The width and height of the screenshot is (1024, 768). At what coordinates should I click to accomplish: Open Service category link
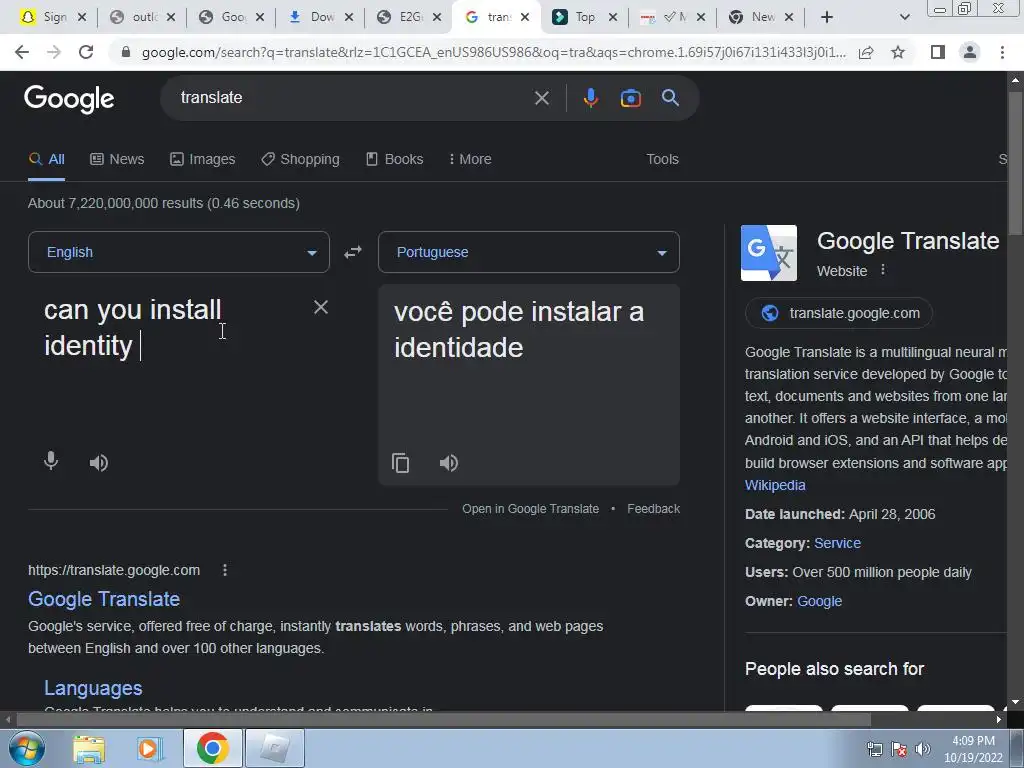[x=837, y=543]
